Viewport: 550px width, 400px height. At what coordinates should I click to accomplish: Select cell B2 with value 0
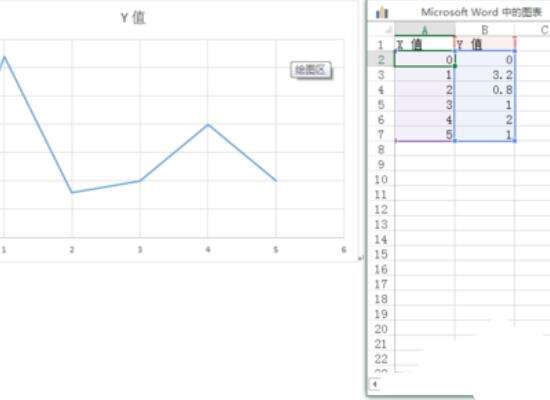[x=485, y=59]
